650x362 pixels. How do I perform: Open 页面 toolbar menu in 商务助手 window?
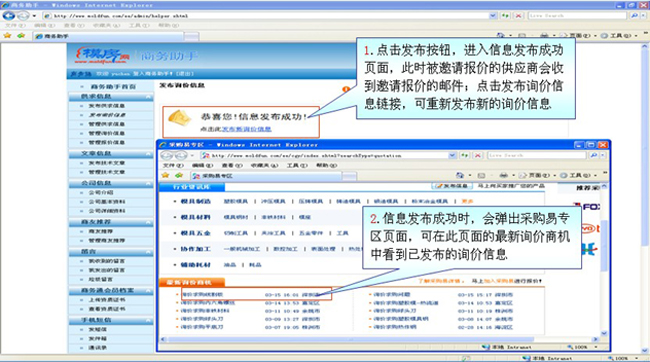point(577,36)
